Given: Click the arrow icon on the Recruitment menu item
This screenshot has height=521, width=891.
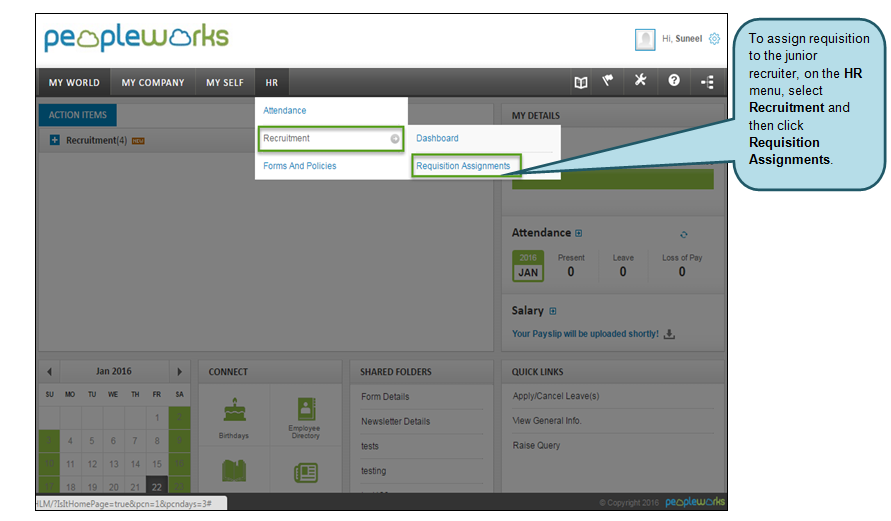Looking at the screenshot, I should [394, 139].
